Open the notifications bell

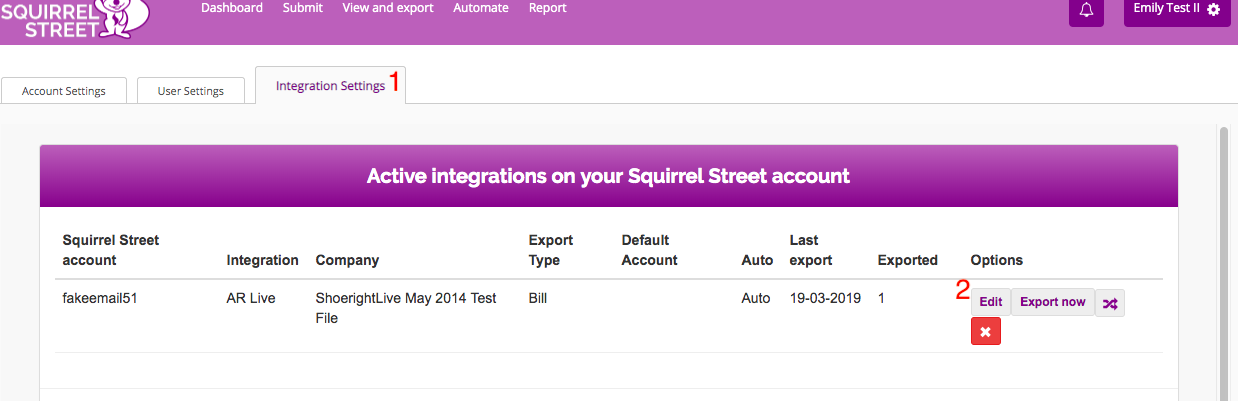coord(1086,10)
